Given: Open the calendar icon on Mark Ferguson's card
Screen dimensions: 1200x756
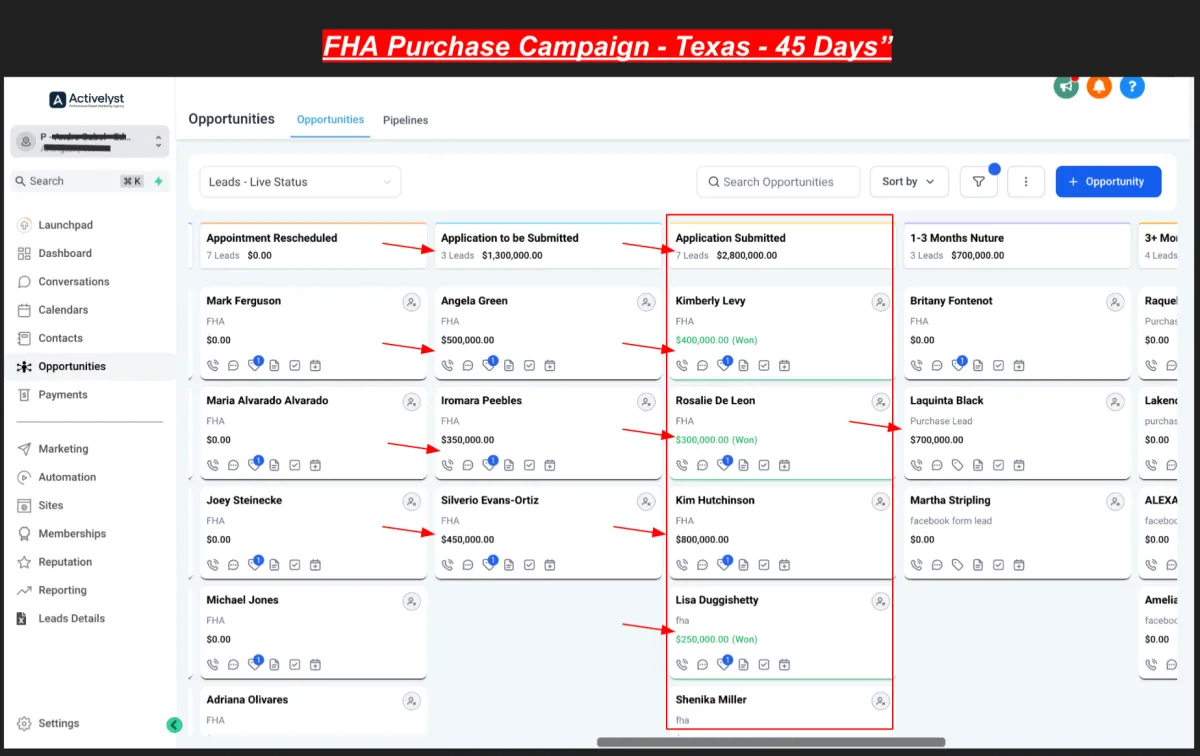Looking at the screenshot, I should [x=315, y=366].
